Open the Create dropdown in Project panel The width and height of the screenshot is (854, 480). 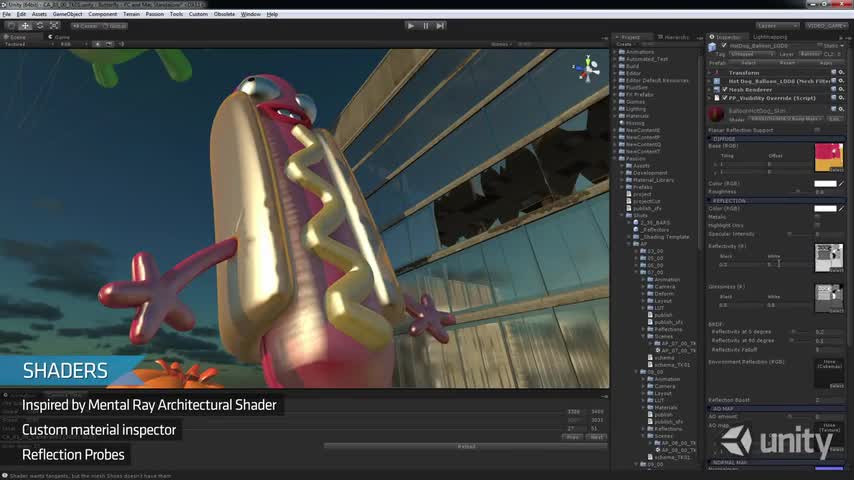point(625,44)
